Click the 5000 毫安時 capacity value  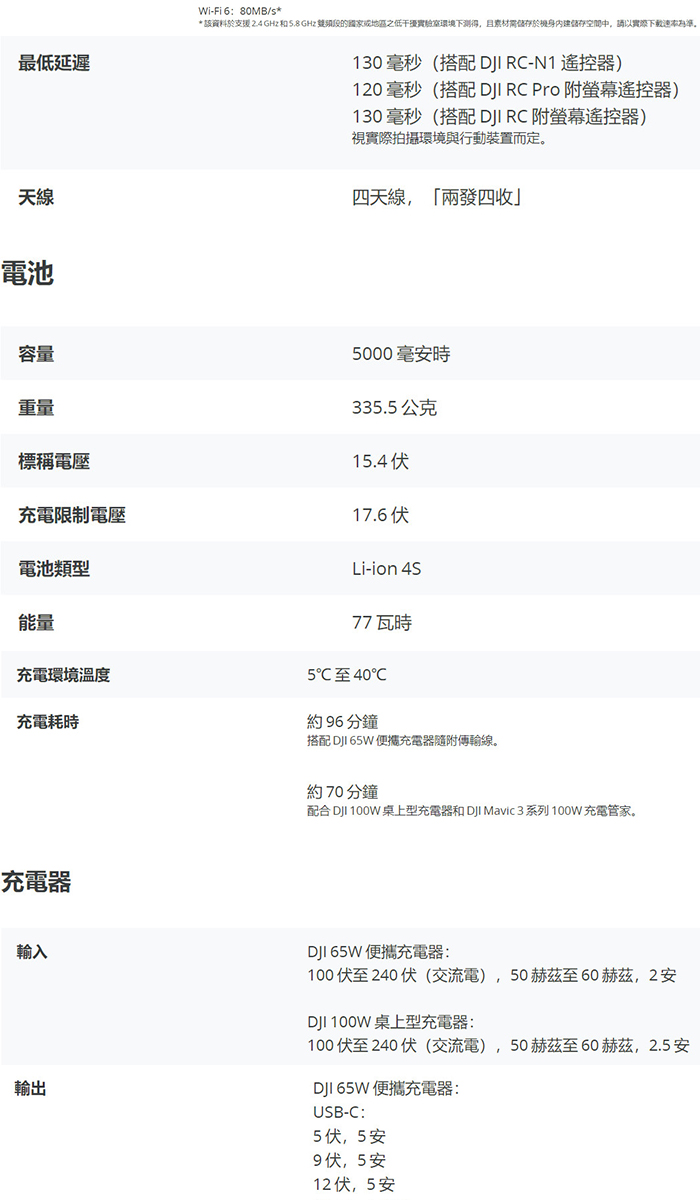(x=401, y=354)
